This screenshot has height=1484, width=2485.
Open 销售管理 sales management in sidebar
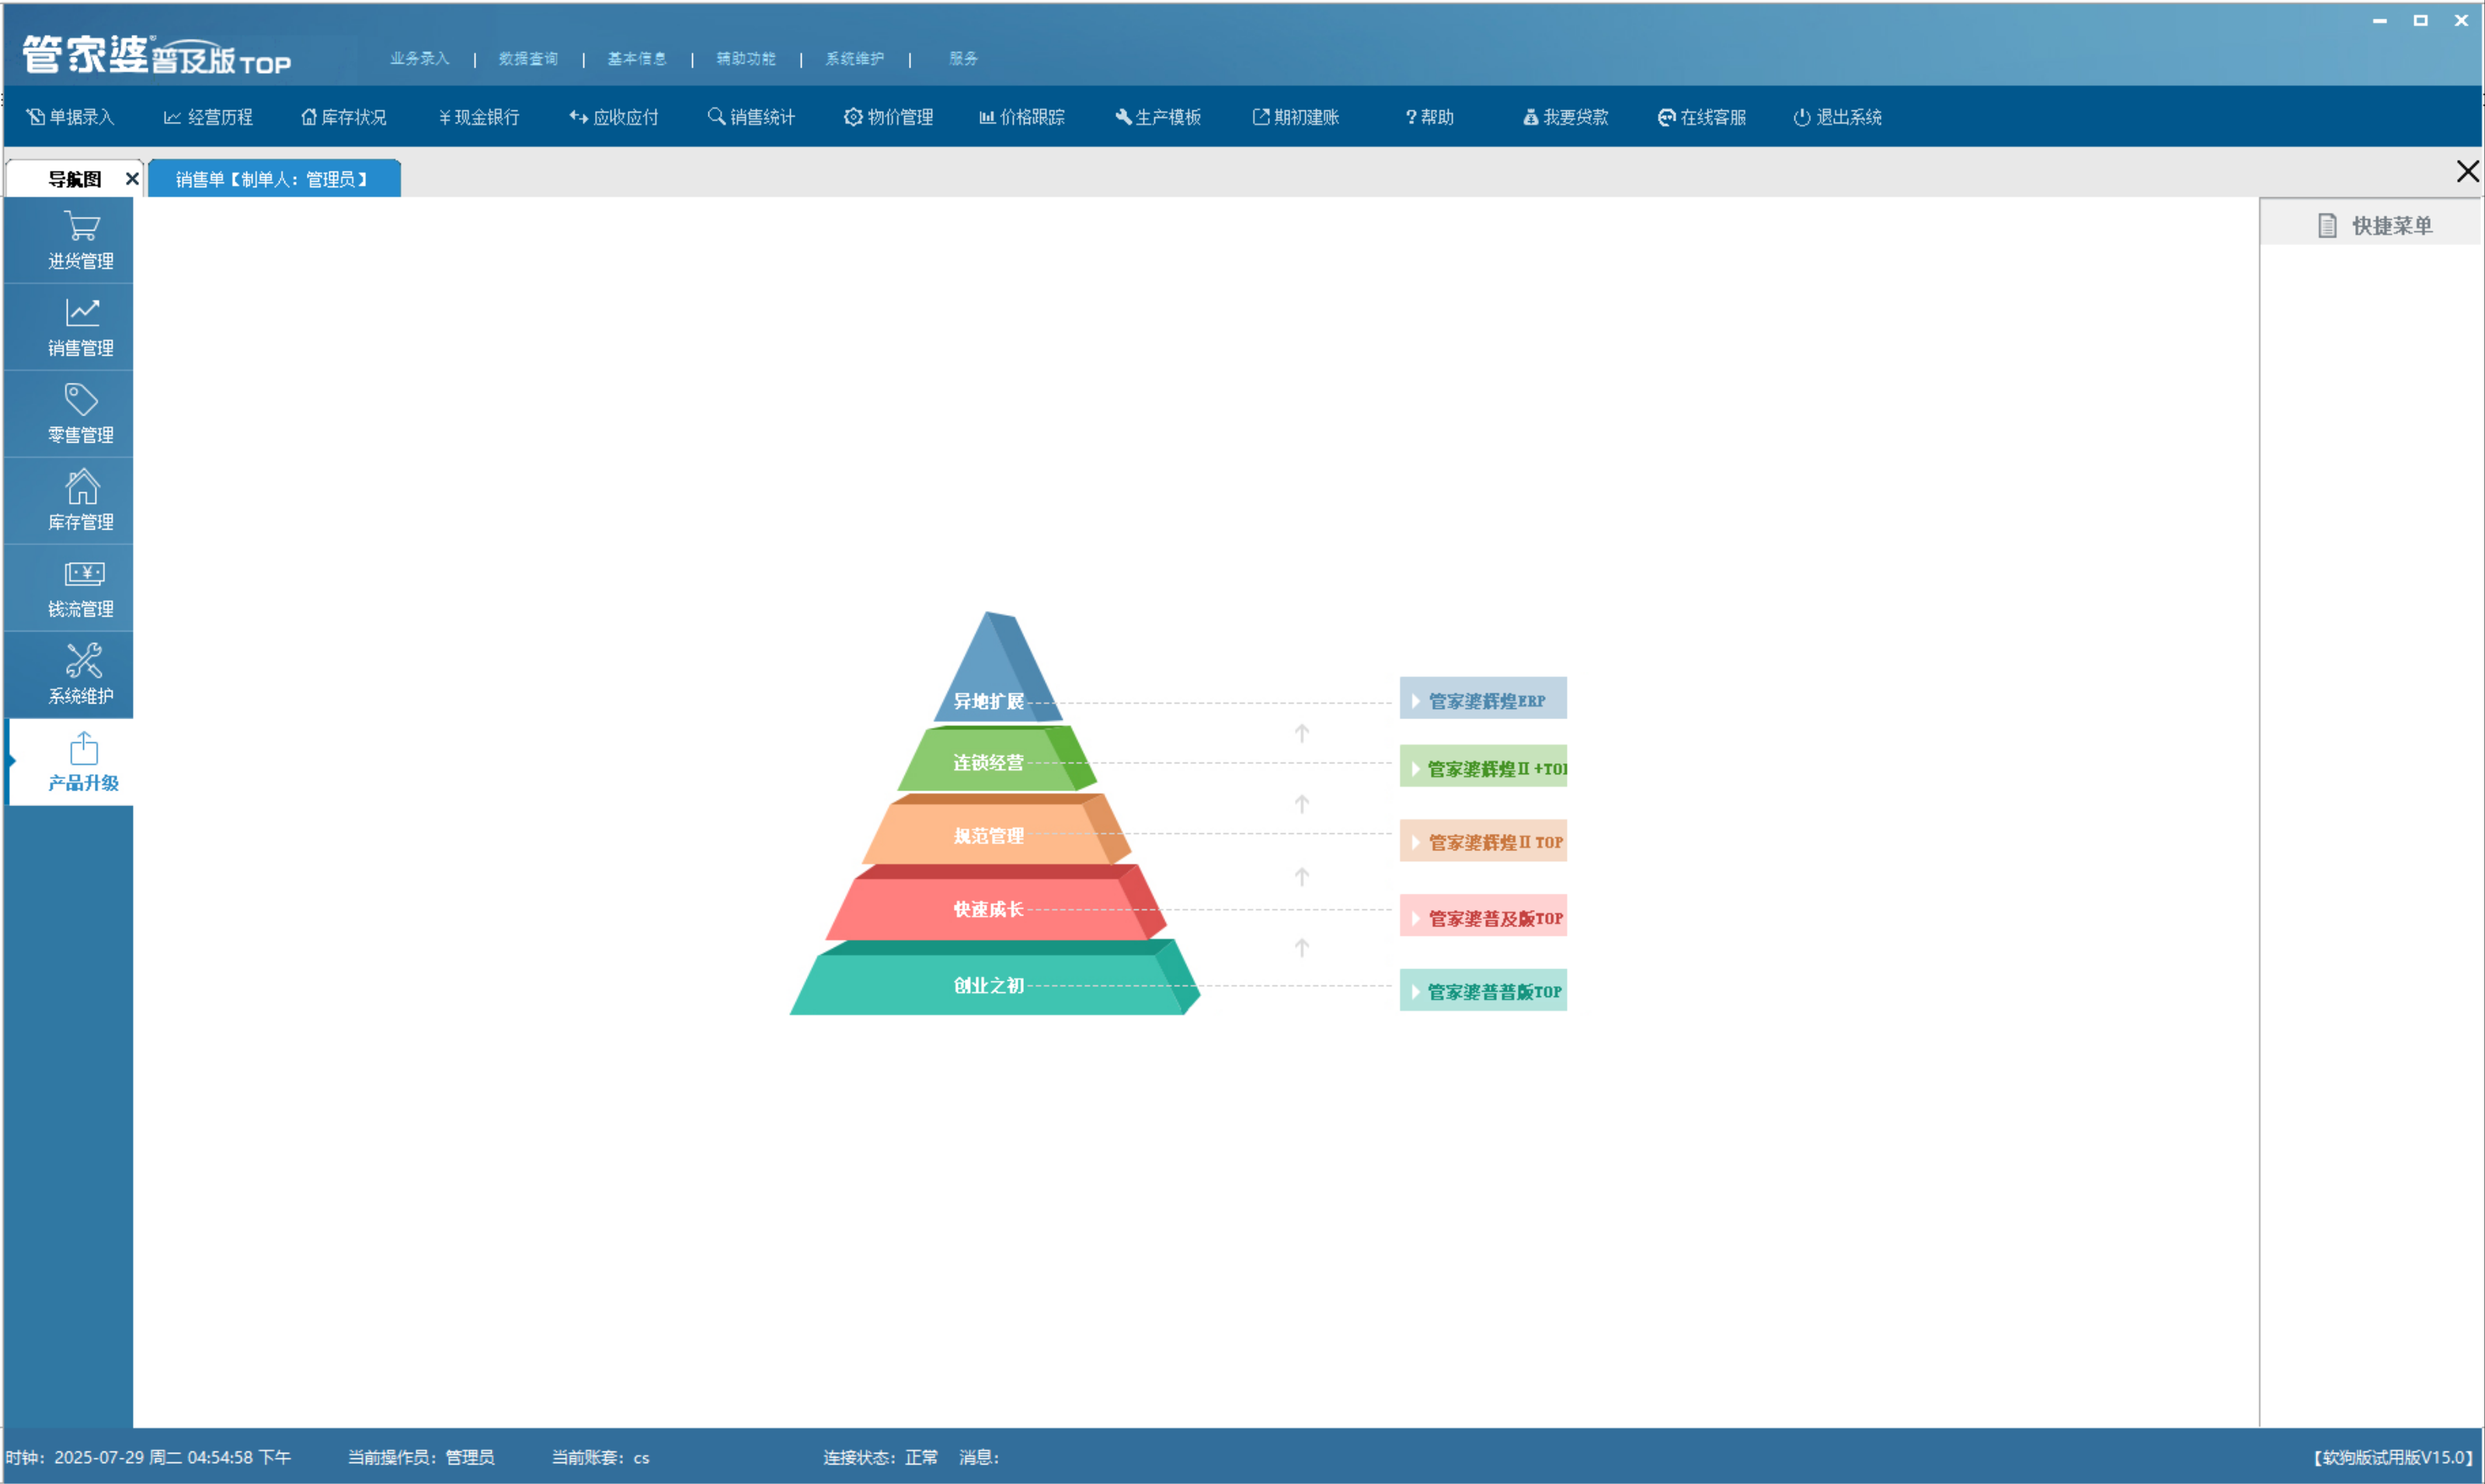[x=69, y=327]
